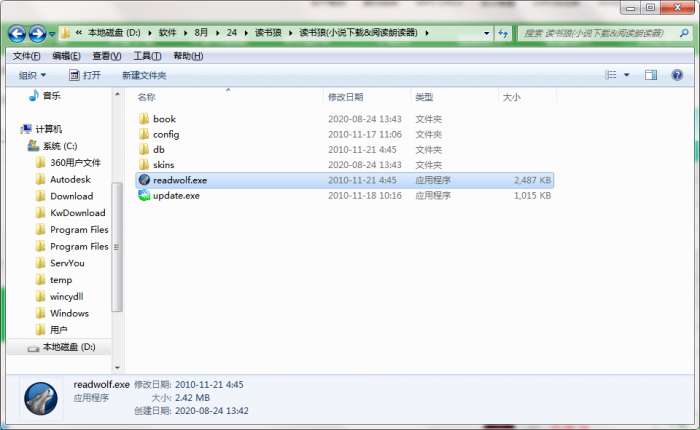Viewport: 700px width, 430px height.
Task: Expand breadcrumb arrow after 读书狼 segment
Action: 290,33
